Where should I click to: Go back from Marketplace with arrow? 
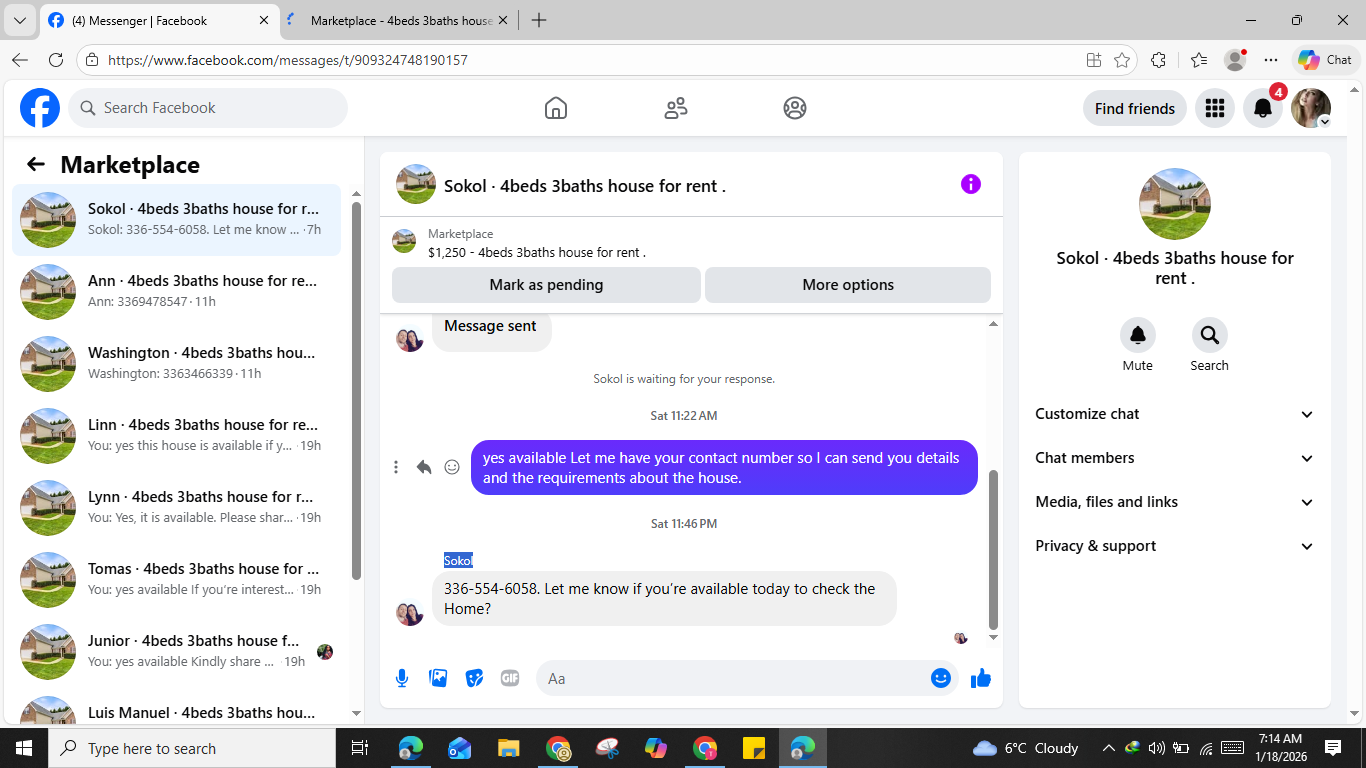point(36,165)
